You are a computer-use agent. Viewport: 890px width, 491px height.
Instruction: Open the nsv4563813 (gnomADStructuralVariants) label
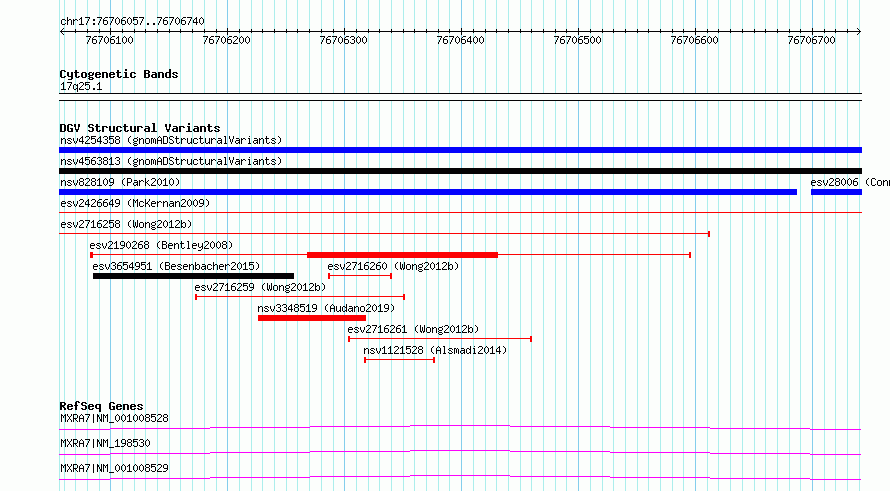tap(171, 161)
